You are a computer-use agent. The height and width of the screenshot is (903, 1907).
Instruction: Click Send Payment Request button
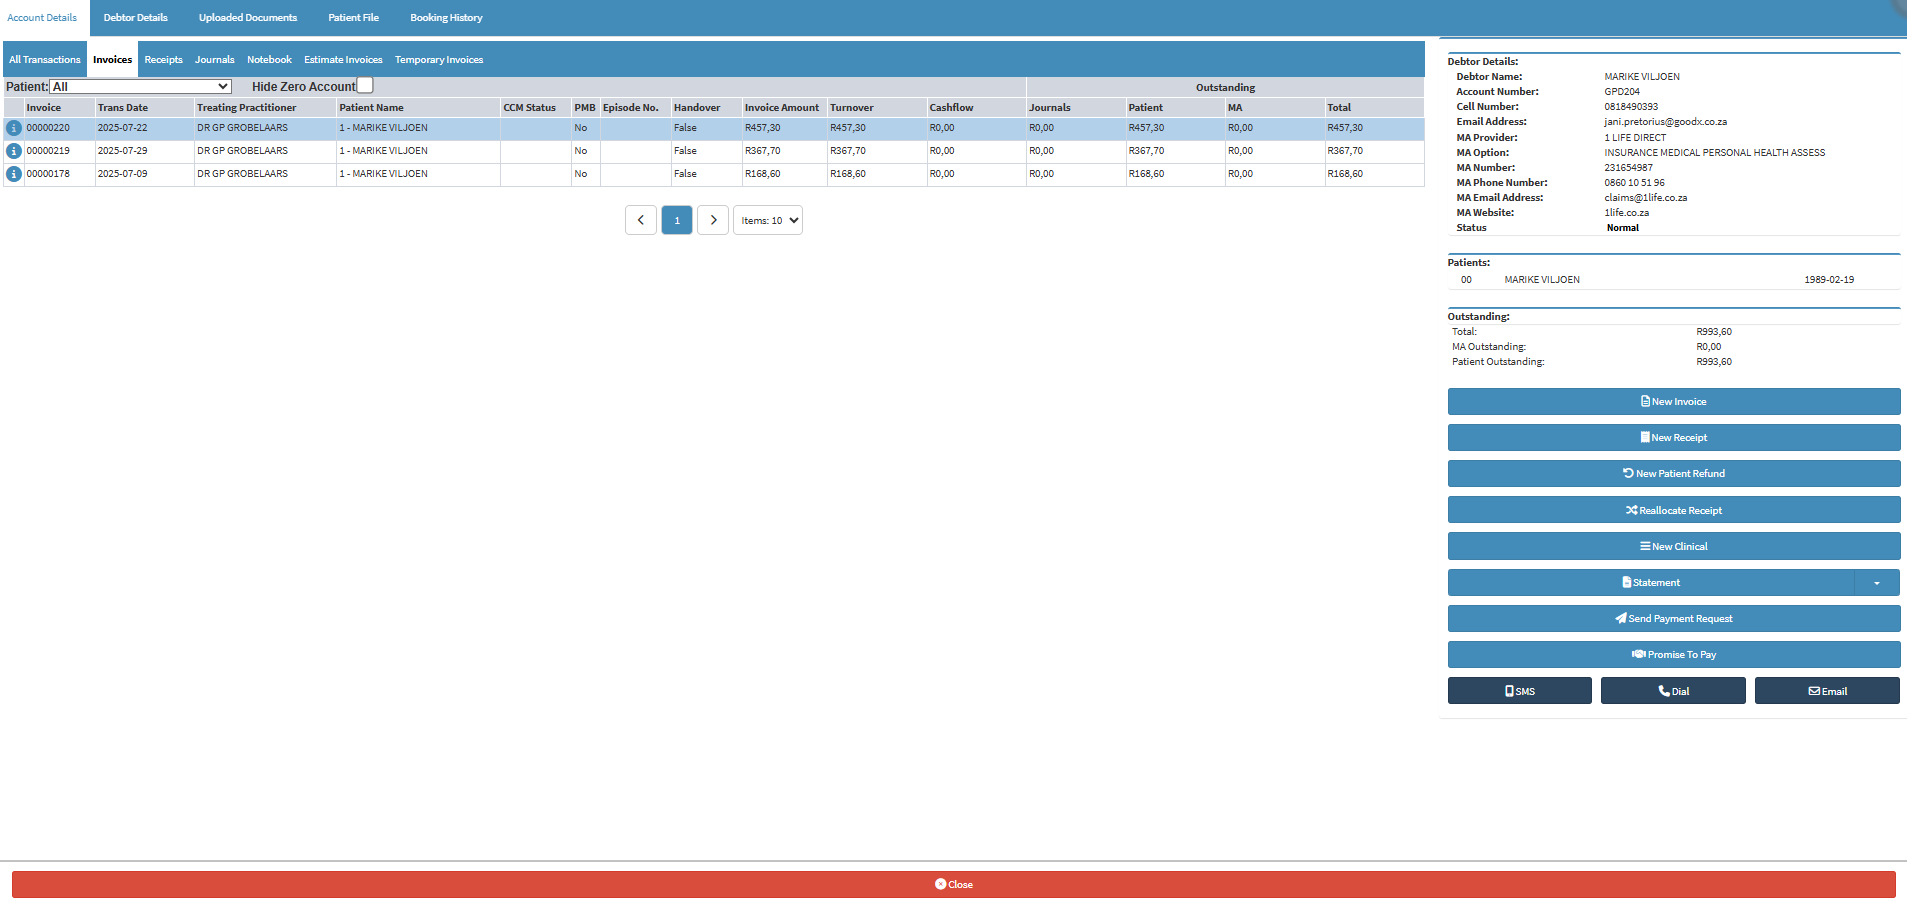click(x=1673, y=619)
